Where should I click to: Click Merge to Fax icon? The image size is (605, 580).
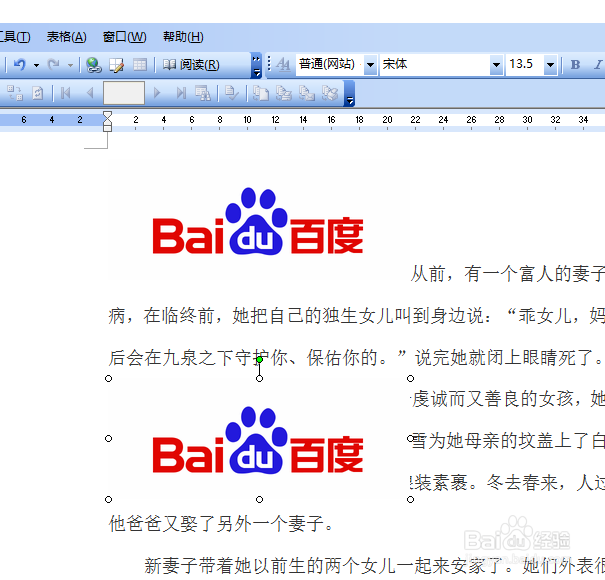(x=330, y=93)
